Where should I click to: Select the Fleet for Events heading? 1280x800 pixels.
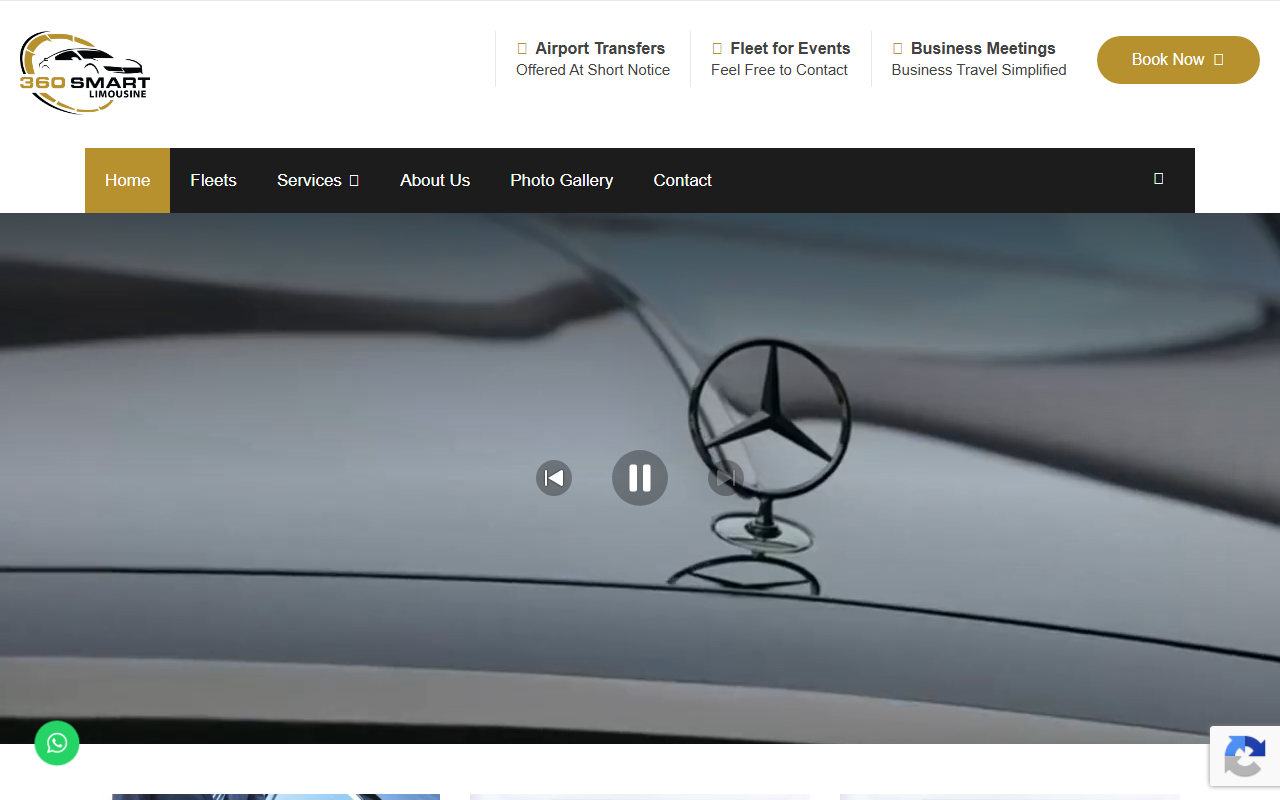(790, 48)
